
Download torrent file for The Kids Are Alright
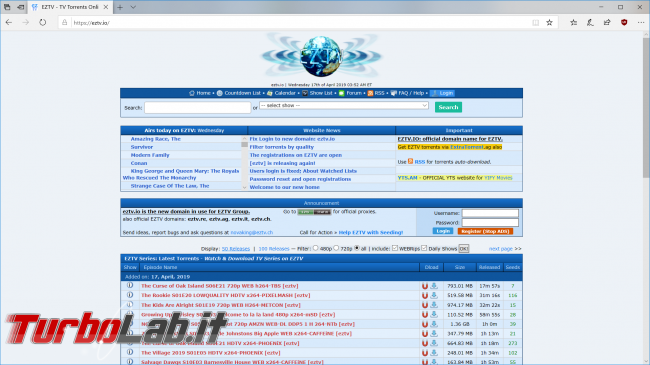pos(434,305)
